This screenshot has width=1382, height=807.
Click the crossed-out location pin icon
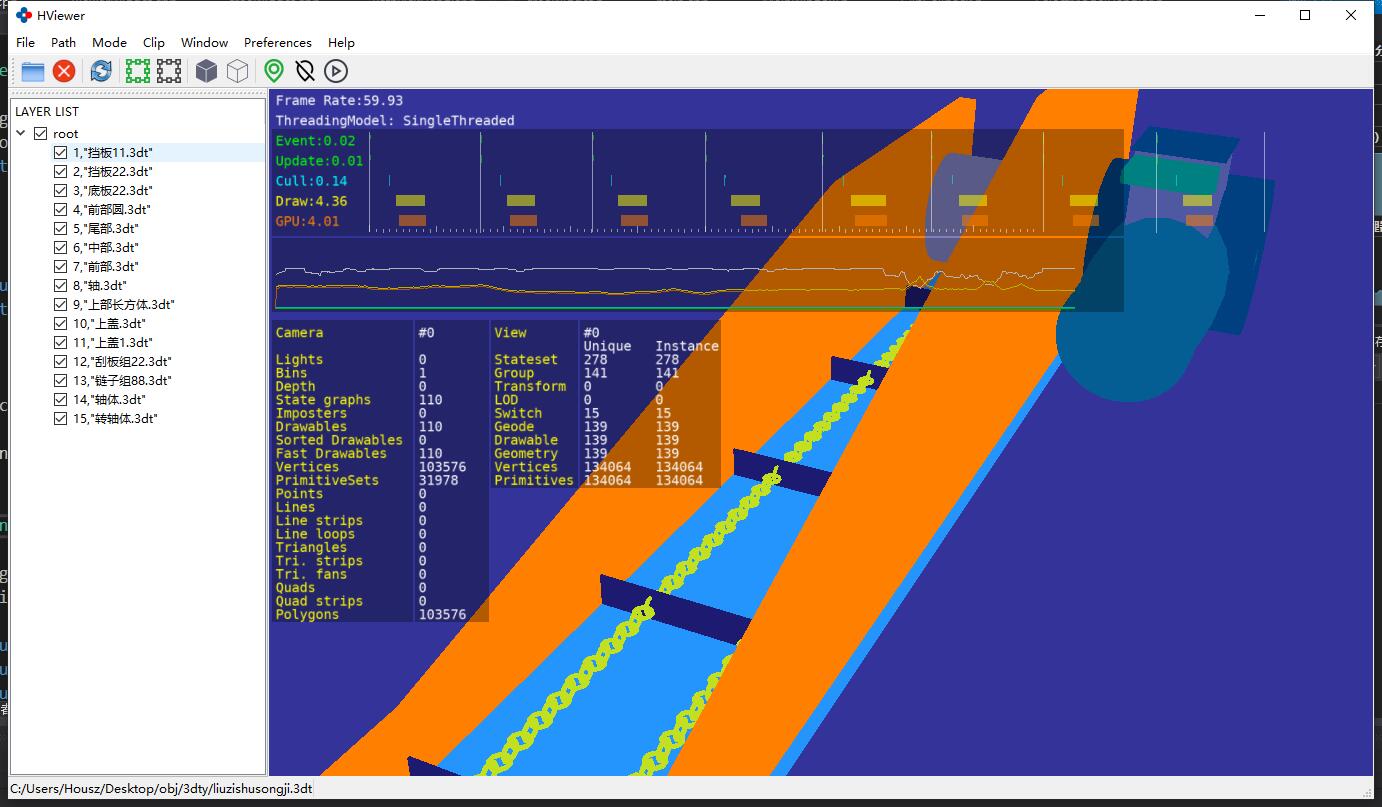point(305,71)
